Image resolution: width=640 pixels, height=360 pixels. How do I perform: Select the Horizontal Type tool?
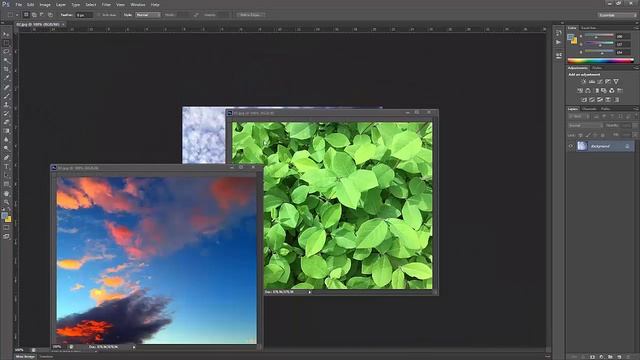click(6, 167)
